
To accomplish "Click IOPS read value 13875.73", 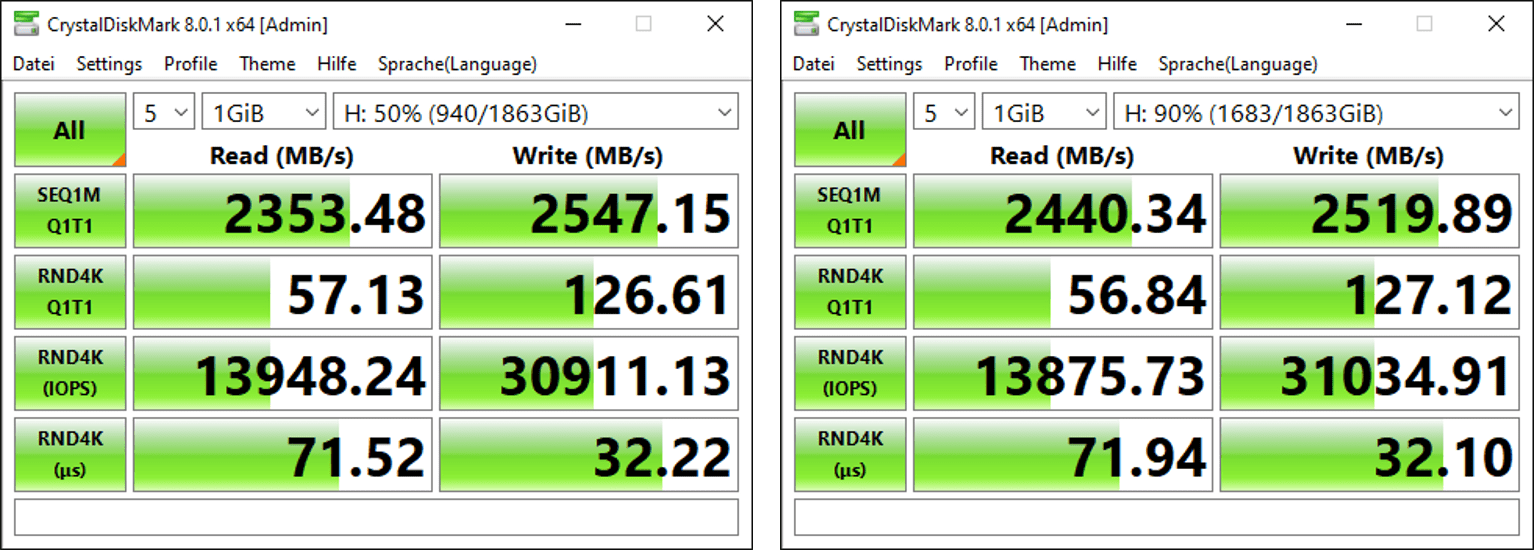I will pos(1063,373).
